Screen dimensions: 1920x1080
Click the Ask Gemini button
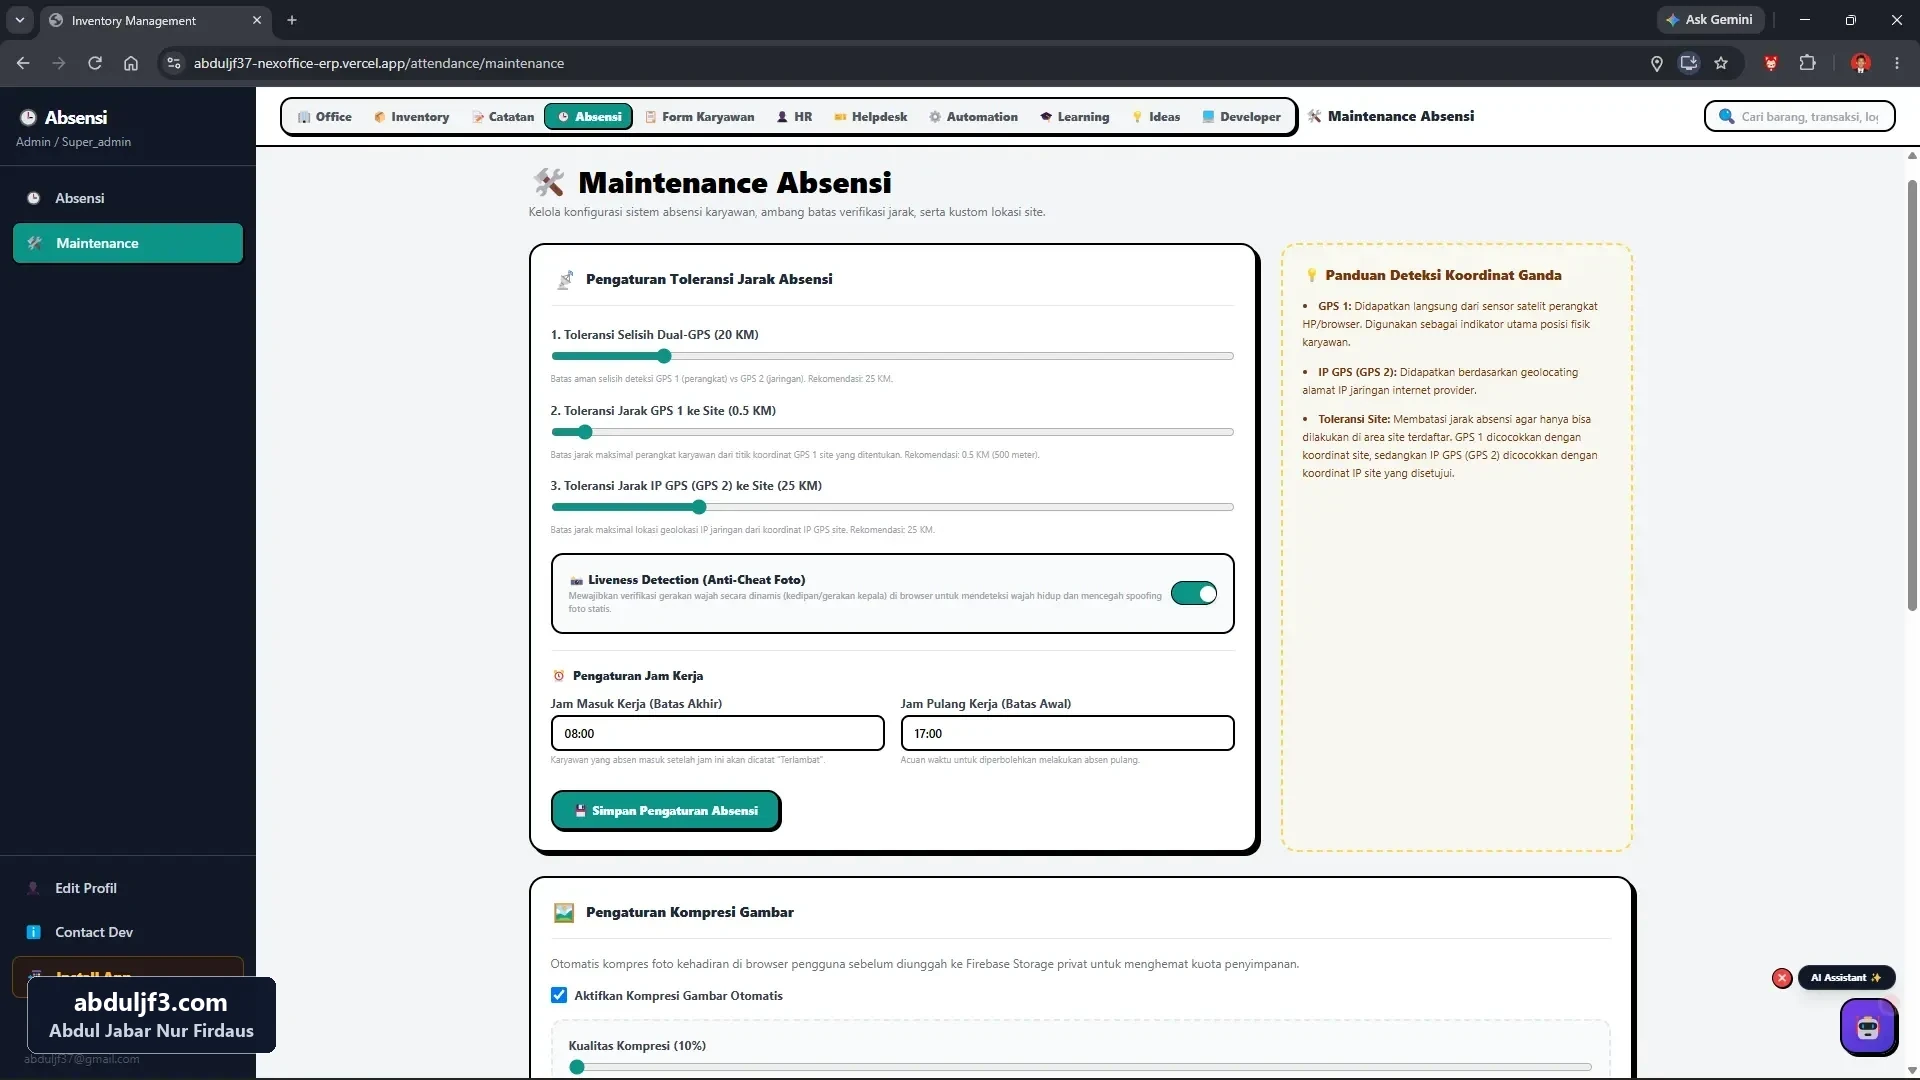[x=1710, y=20]
